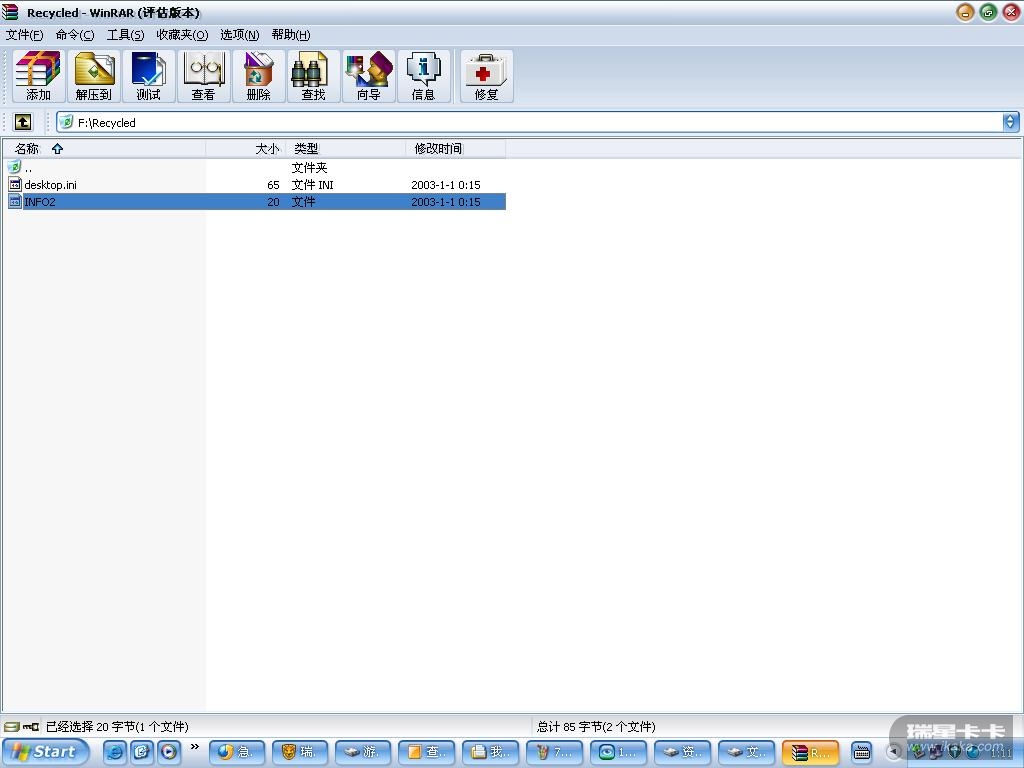Click the desktop.ini file icon
The width and height of the screenshot is (1024, 768).
(14, 185)
